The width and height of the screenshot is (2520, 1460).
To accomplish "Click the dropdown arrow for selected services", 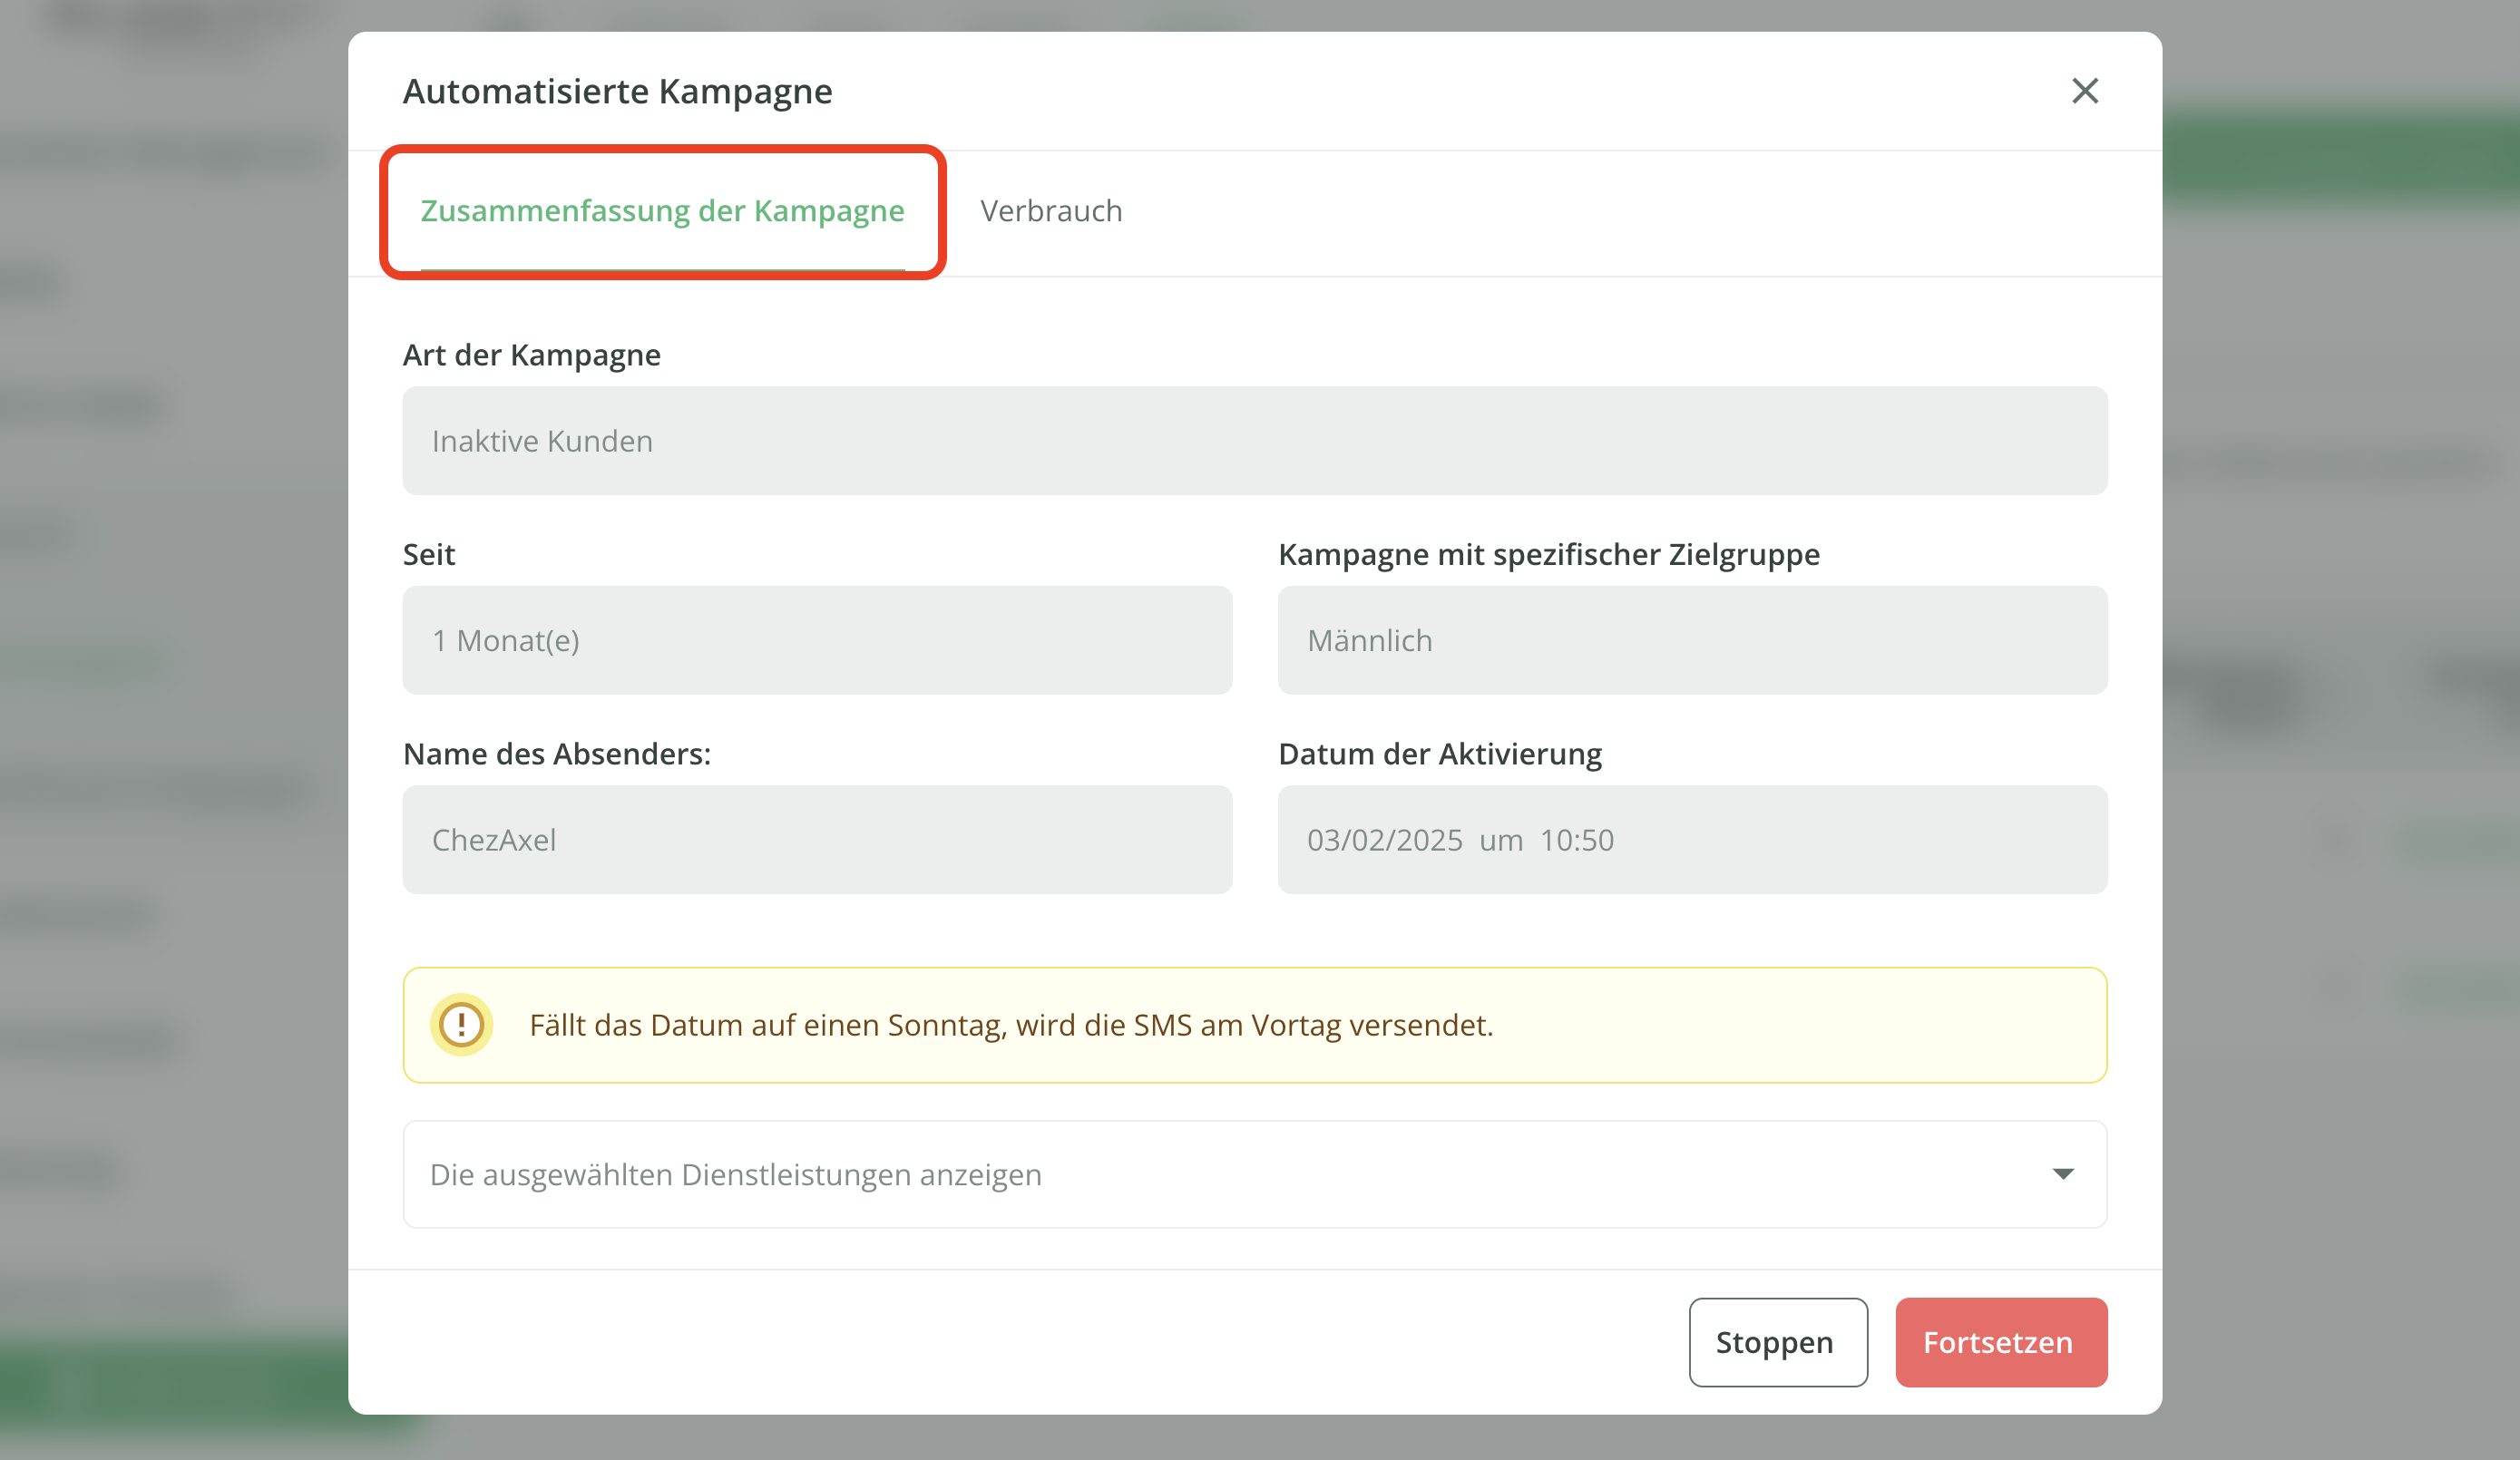I will click(x=2062, y=1174).
